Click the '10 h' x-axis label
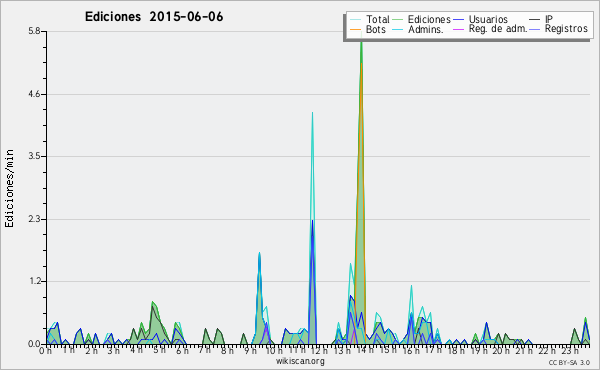 274,350
